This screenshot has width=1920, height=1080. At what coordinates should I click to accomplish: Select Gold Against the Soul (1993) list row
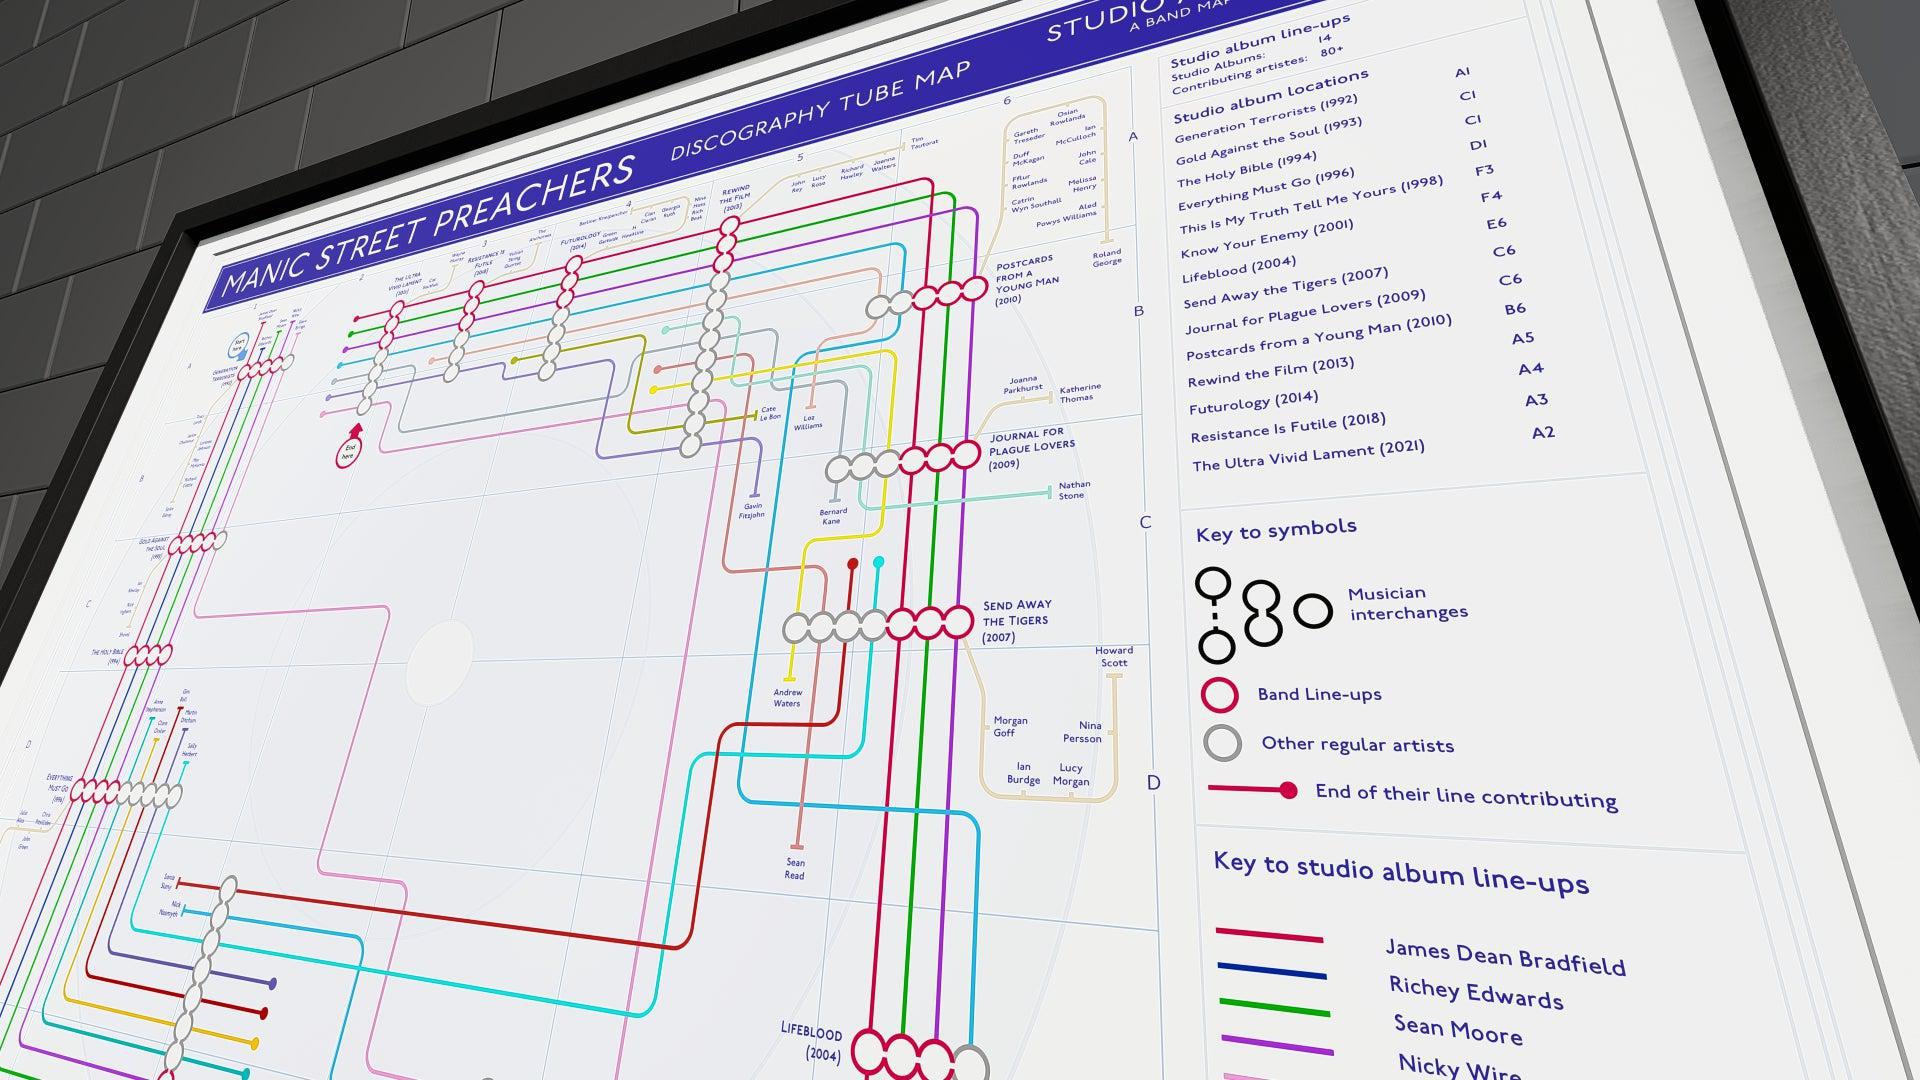point(1269,143)
